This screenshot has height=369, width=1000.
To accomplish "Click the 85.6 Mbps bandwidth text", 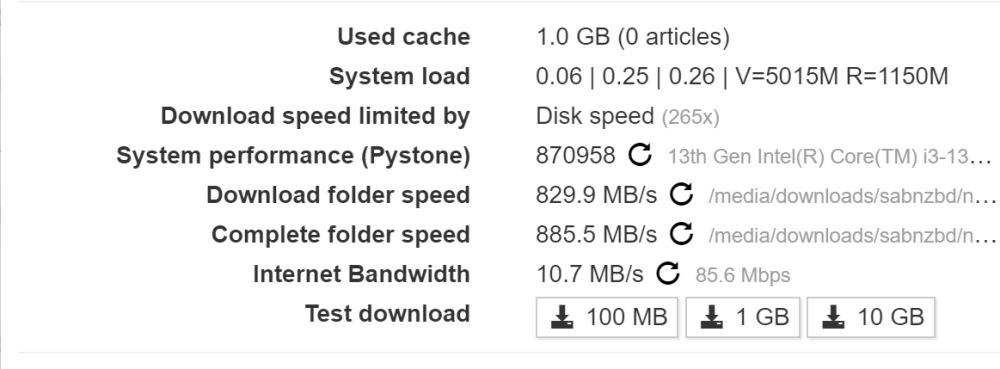I will click(743, 275).
